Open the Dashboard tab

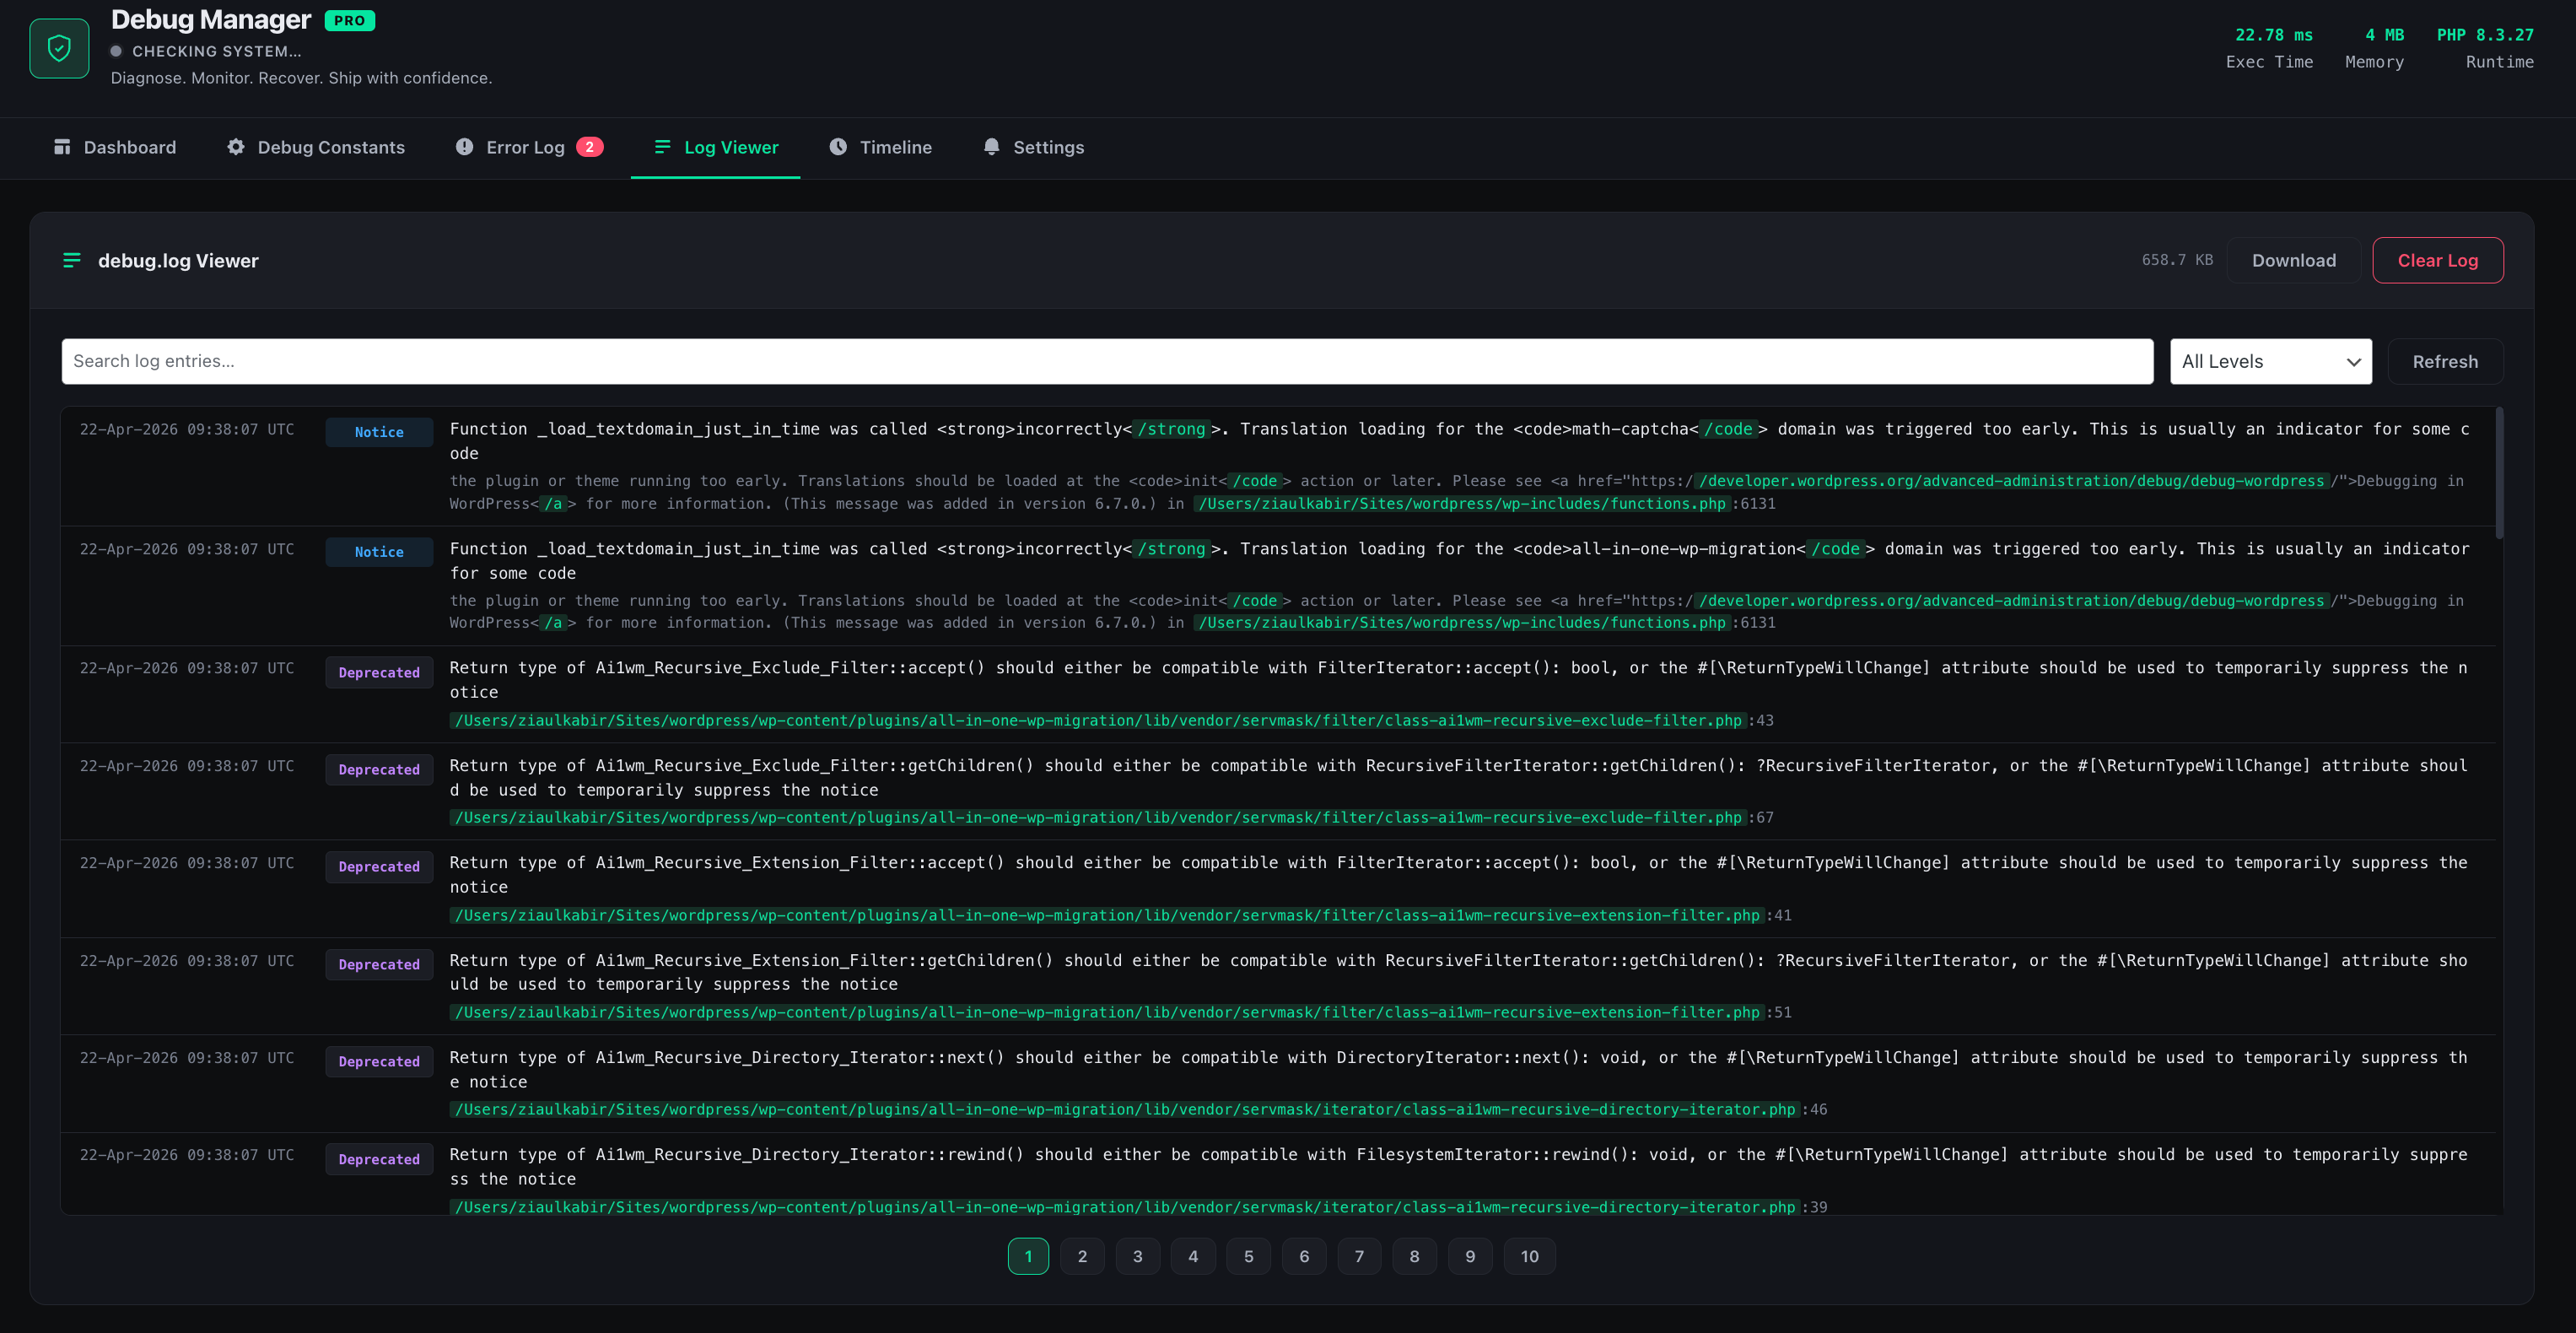tap(115, 147)
